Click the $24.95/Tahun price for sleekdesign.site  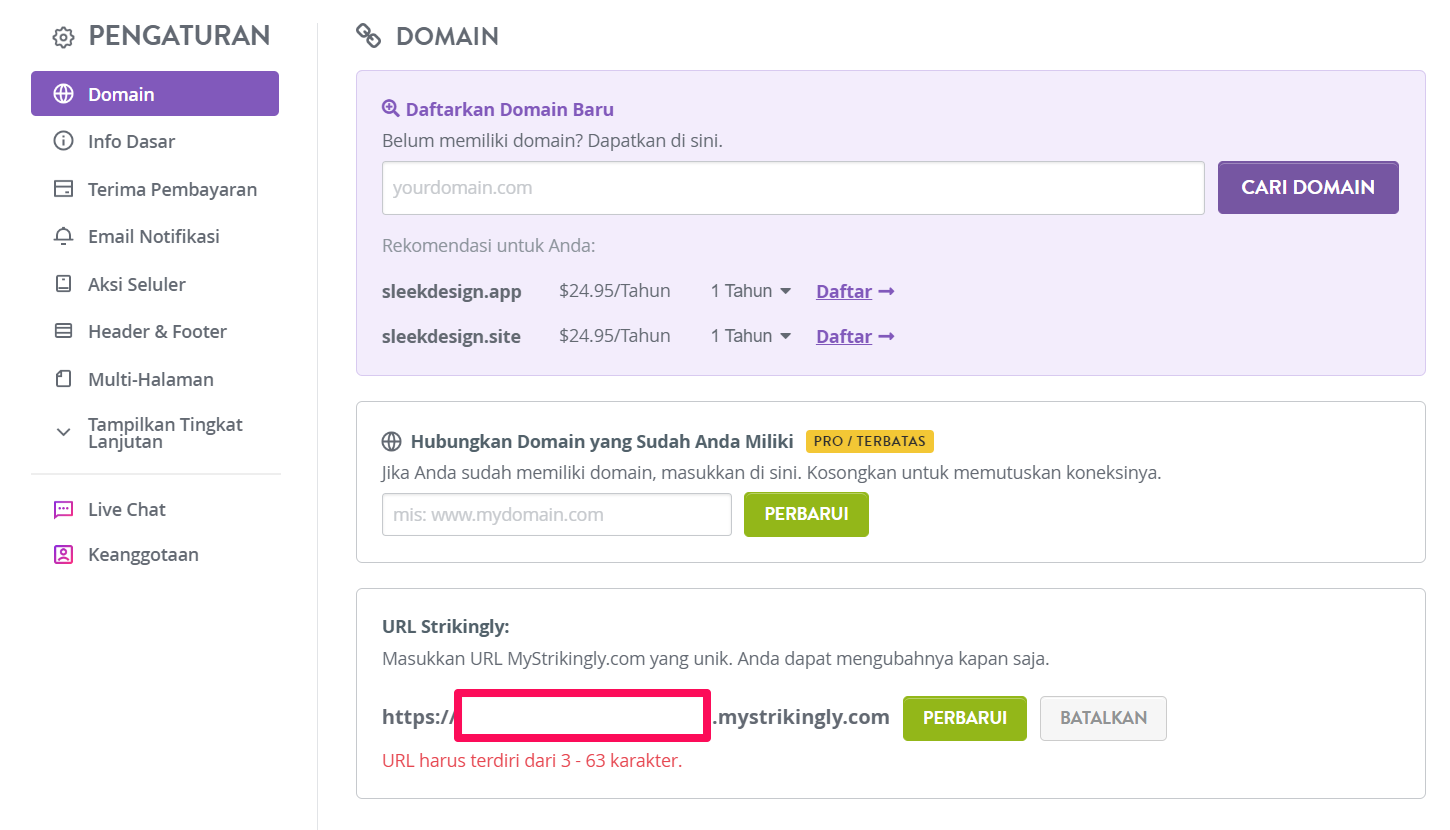click(x=615, y=336)
